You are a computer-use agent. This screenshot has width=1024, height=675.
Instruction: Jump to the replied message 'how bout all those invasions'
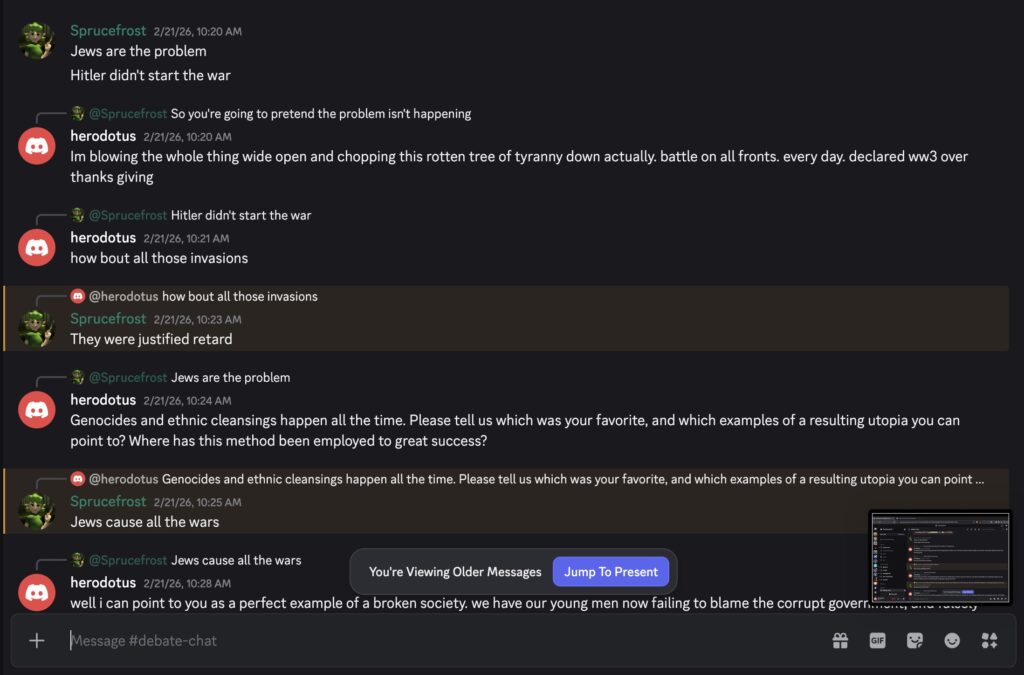pos(240,296)
